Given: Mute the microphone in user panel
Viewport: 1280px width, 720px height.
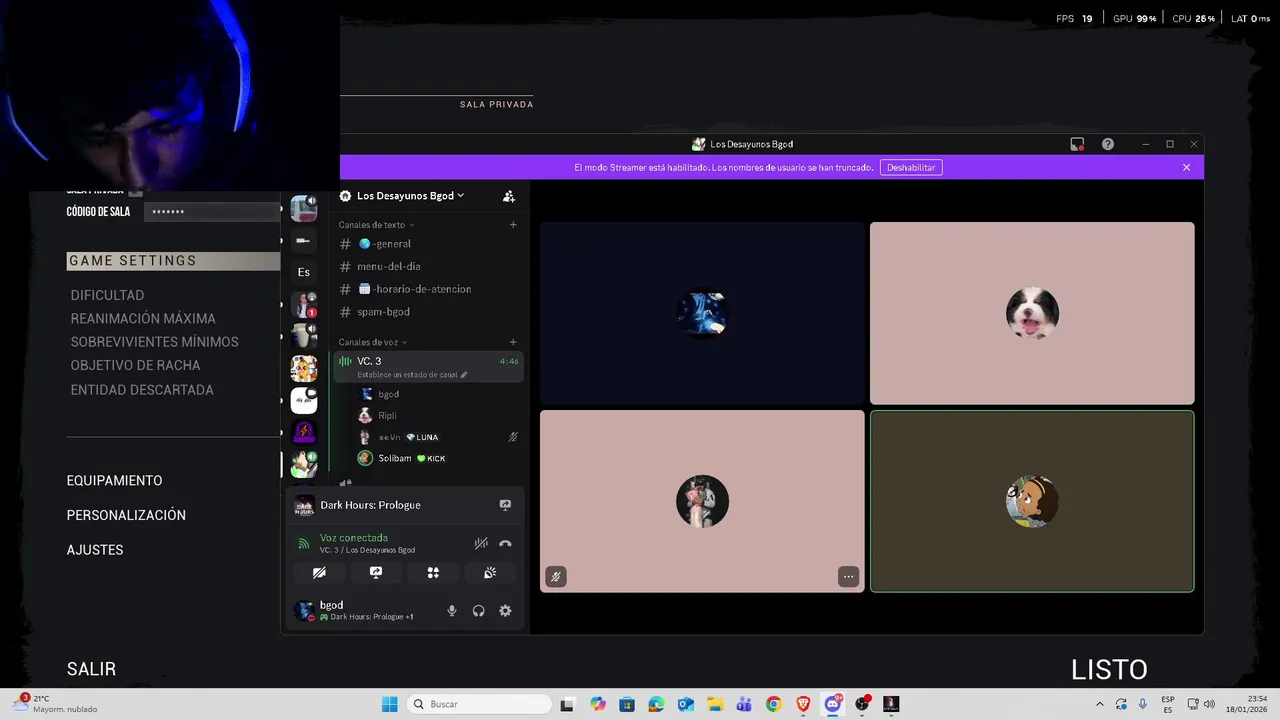Looking at the screenshot, I should click(x=452, y=610).
